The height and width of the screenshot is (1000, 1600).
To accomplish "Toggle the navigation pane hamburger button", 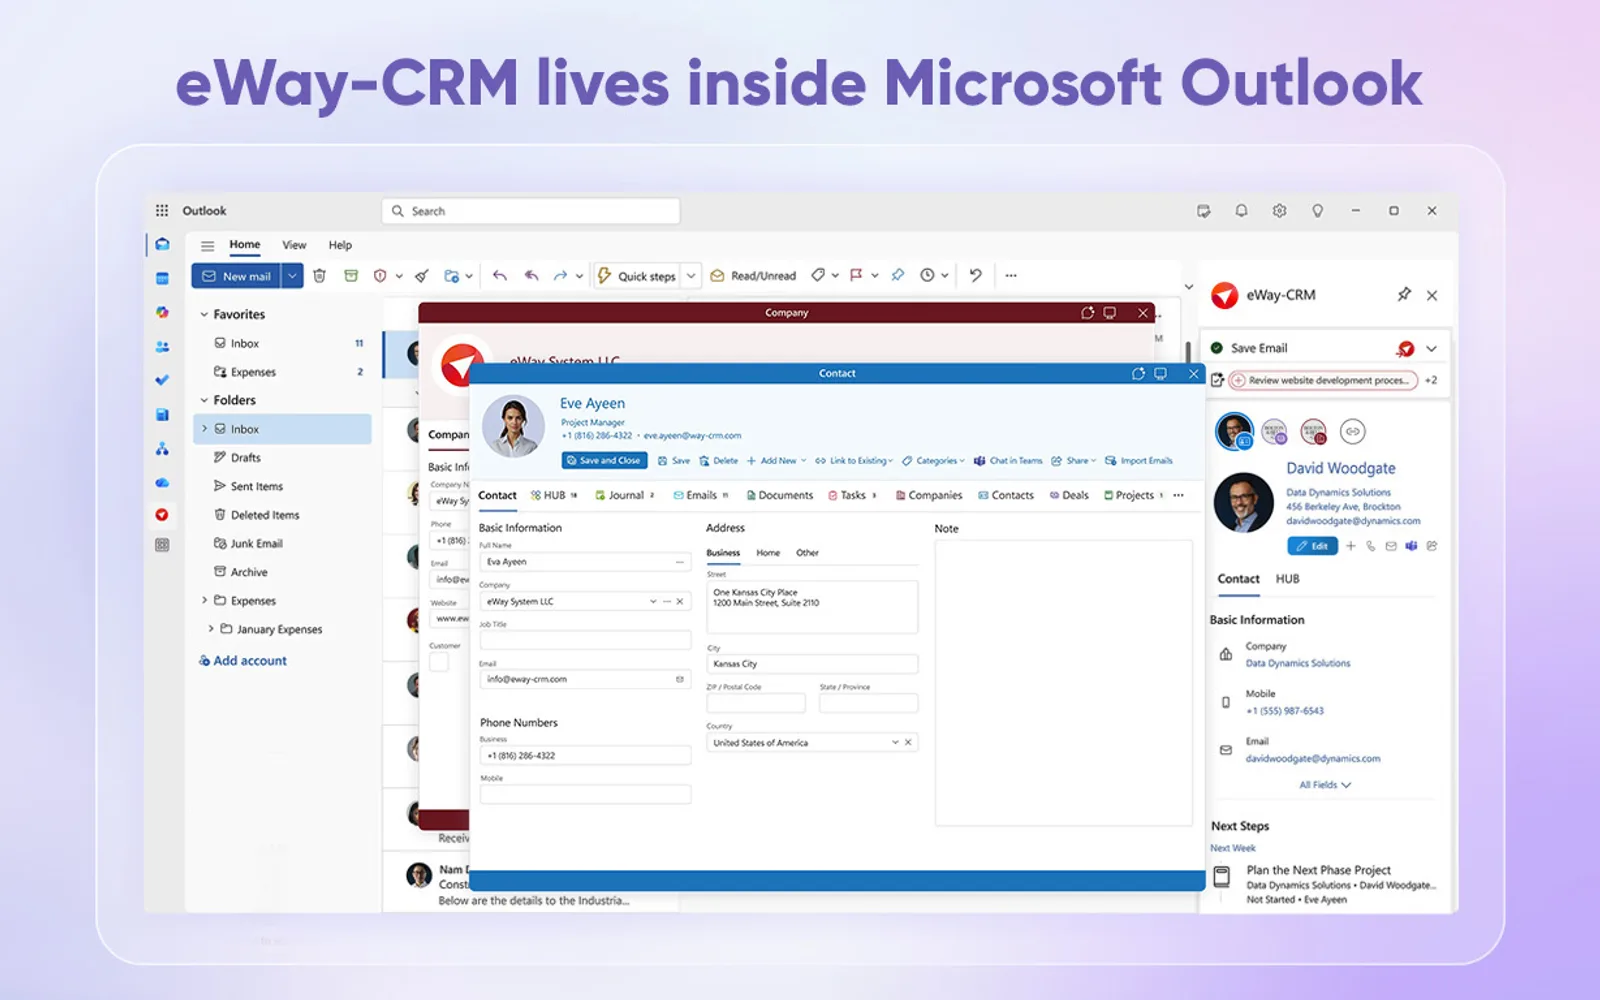I will pos(207,246).
